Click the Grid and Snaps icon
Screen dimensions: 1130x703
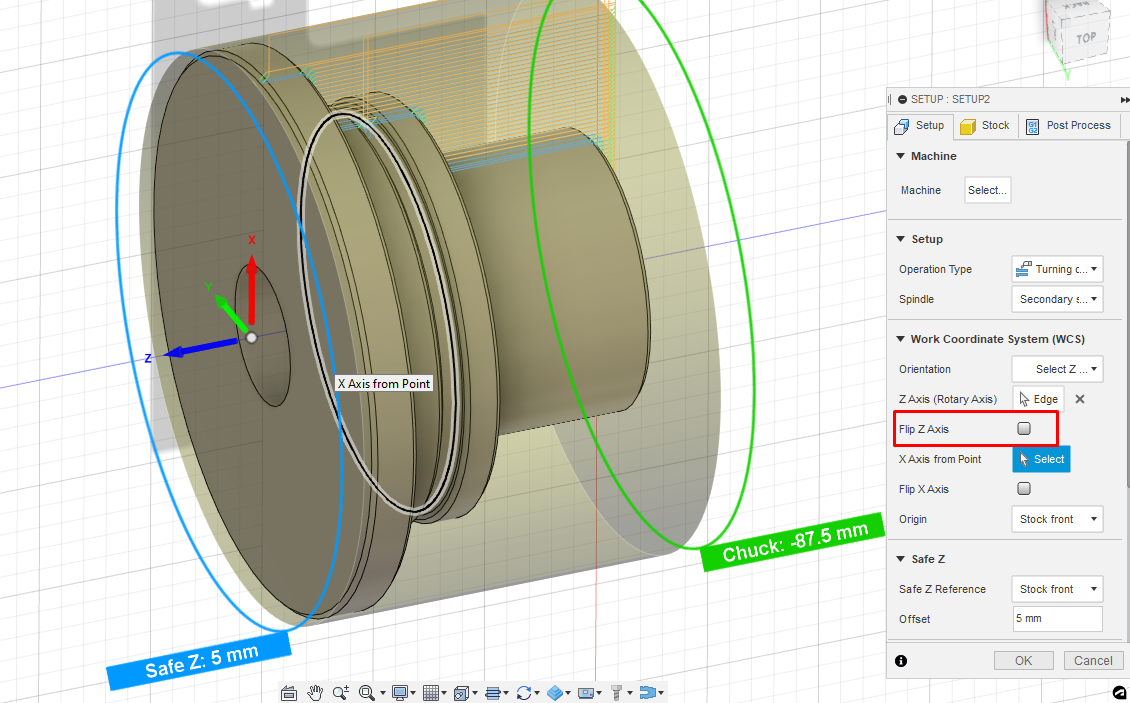432,692
